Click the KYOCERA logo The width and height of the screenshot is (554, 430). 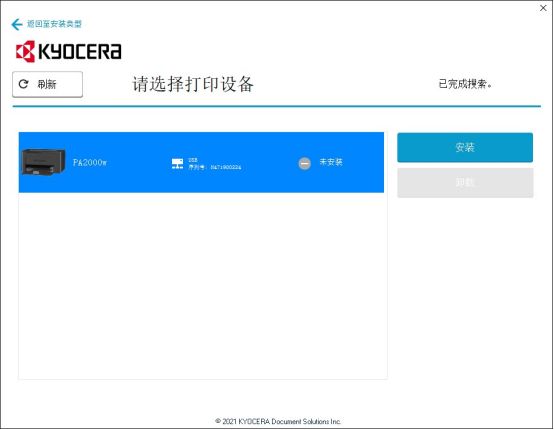point(69,51)
